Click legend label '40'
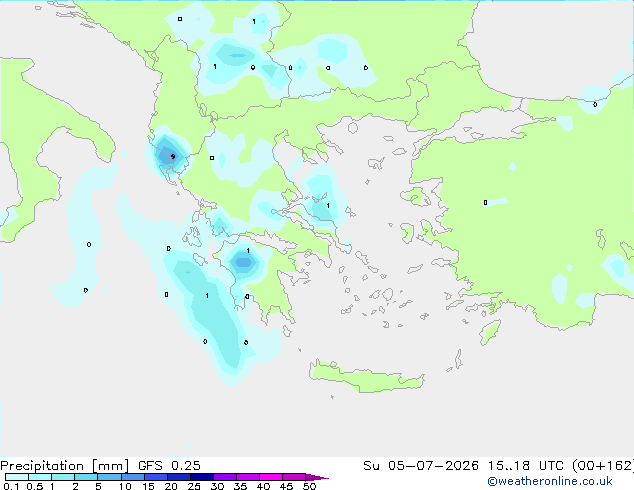This screenshot has height=490, width=634. [263, 486]
